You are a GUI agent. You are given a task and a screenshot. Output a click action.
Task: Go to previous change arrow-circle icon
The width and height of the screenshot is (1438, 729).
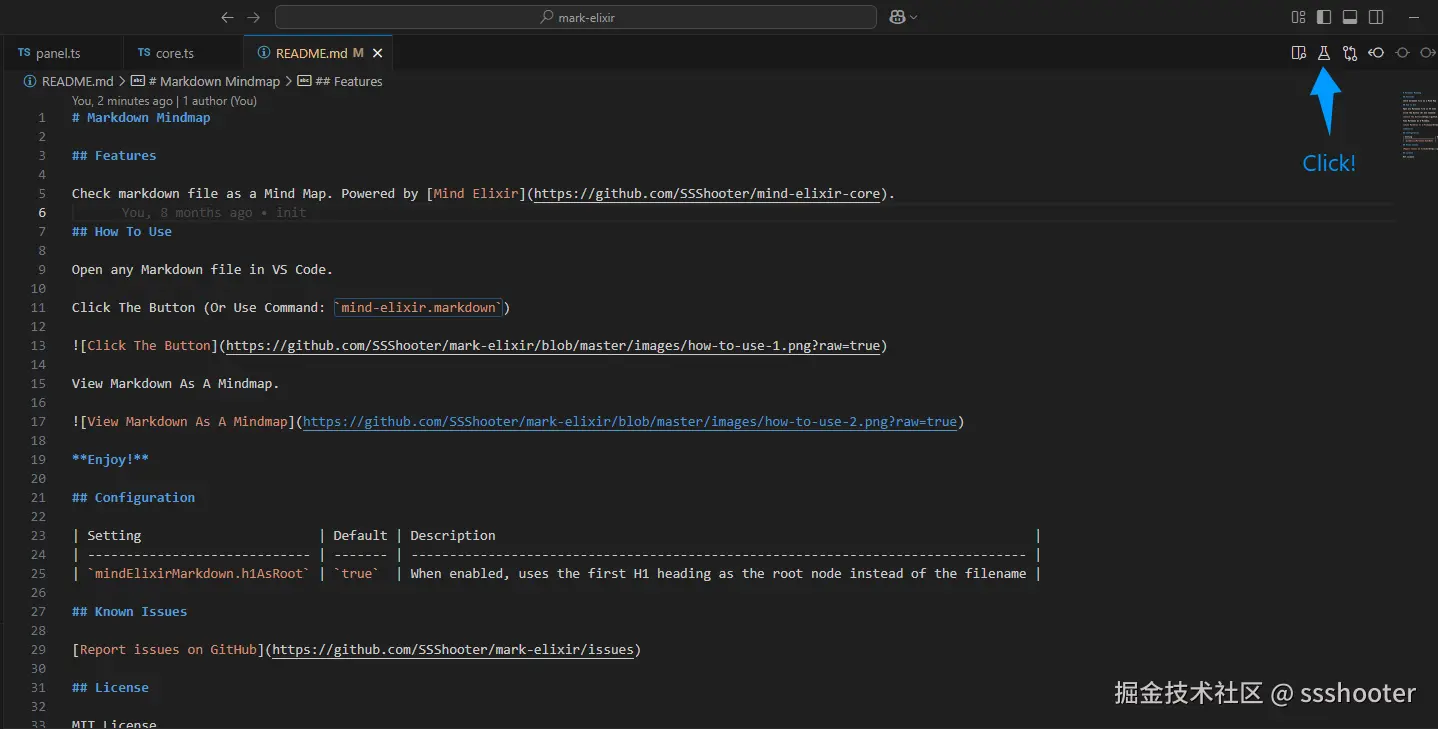coord(1376,53)
